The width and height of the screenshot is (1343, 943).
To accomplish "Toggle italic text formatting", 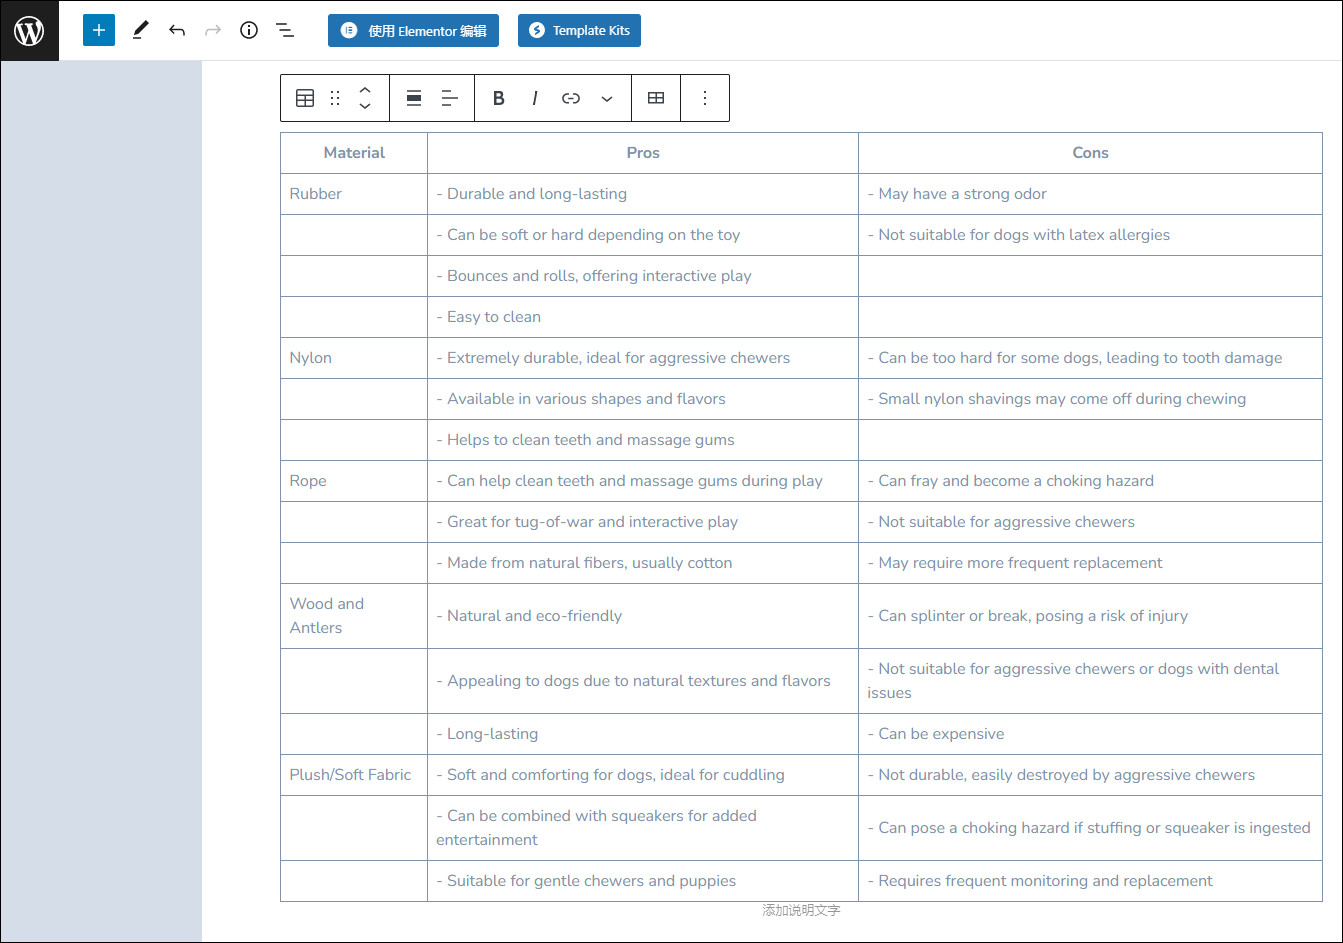I will [535, 98].
